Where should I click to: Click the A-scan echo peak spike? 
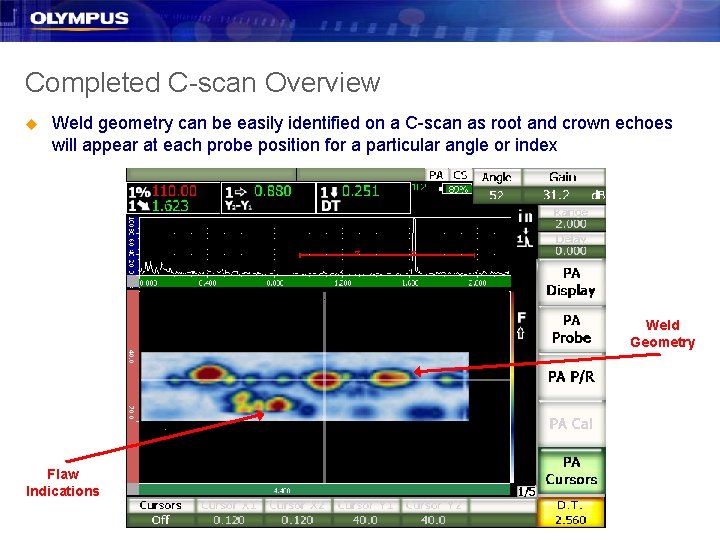[x=415, y=246]
